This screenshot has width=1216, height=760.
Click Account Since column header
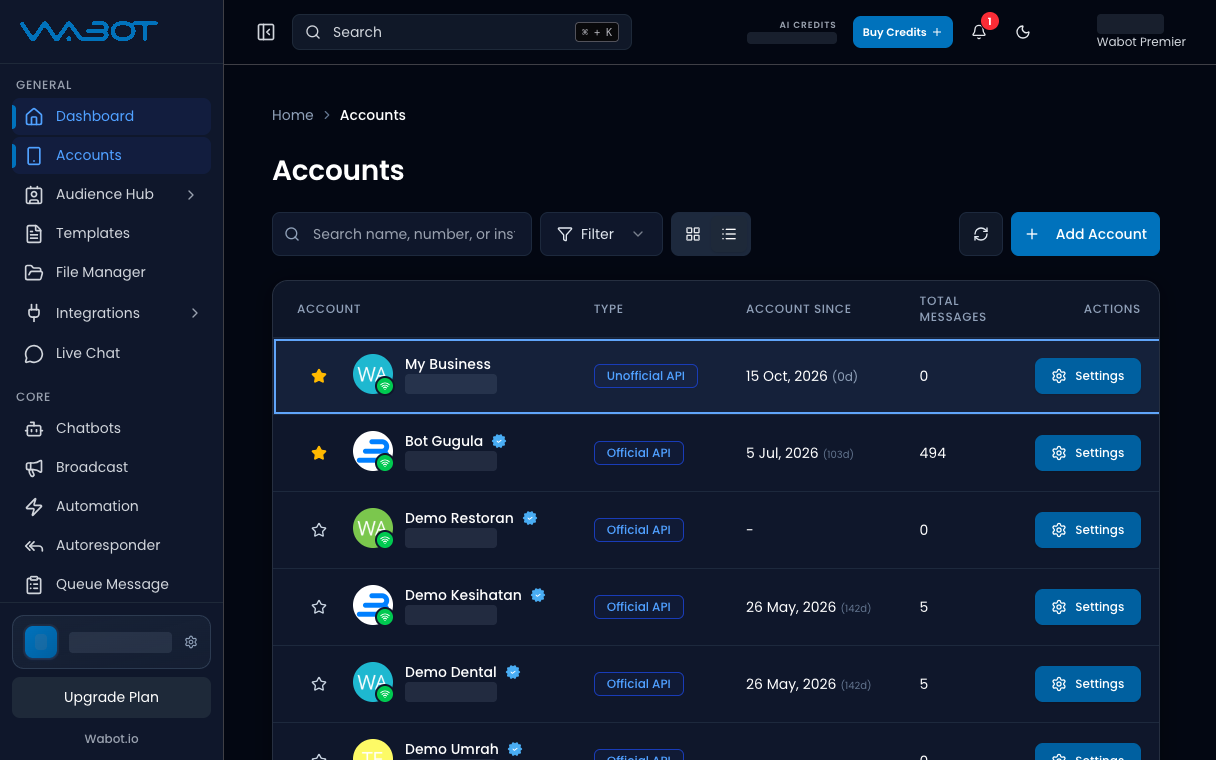[798, 309]
